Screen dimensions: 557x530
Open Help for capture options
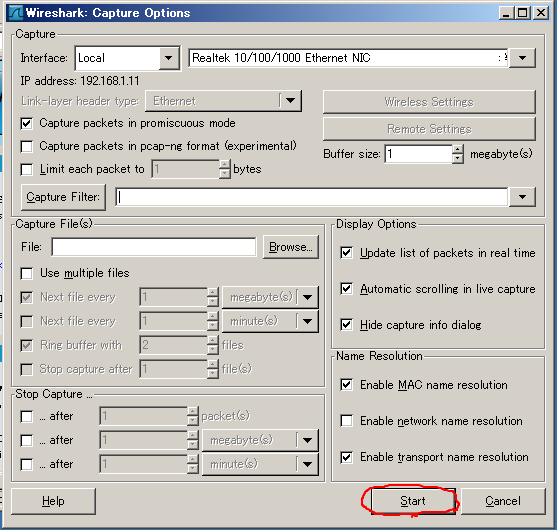point(53,501)
